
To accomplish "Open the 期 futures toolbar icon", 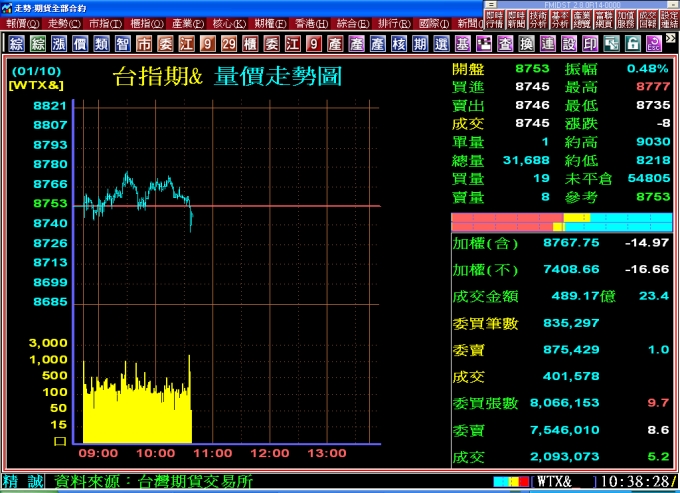I will 420,44.
